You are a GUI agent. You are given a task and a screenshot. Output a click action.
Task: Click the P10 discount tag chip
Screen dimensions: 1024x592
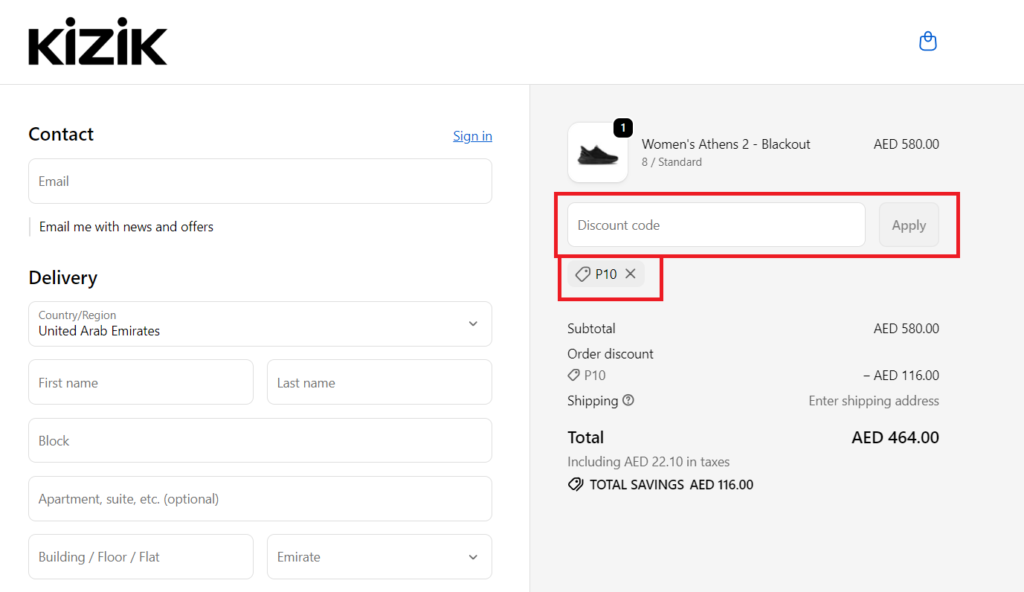coord(606,274)
